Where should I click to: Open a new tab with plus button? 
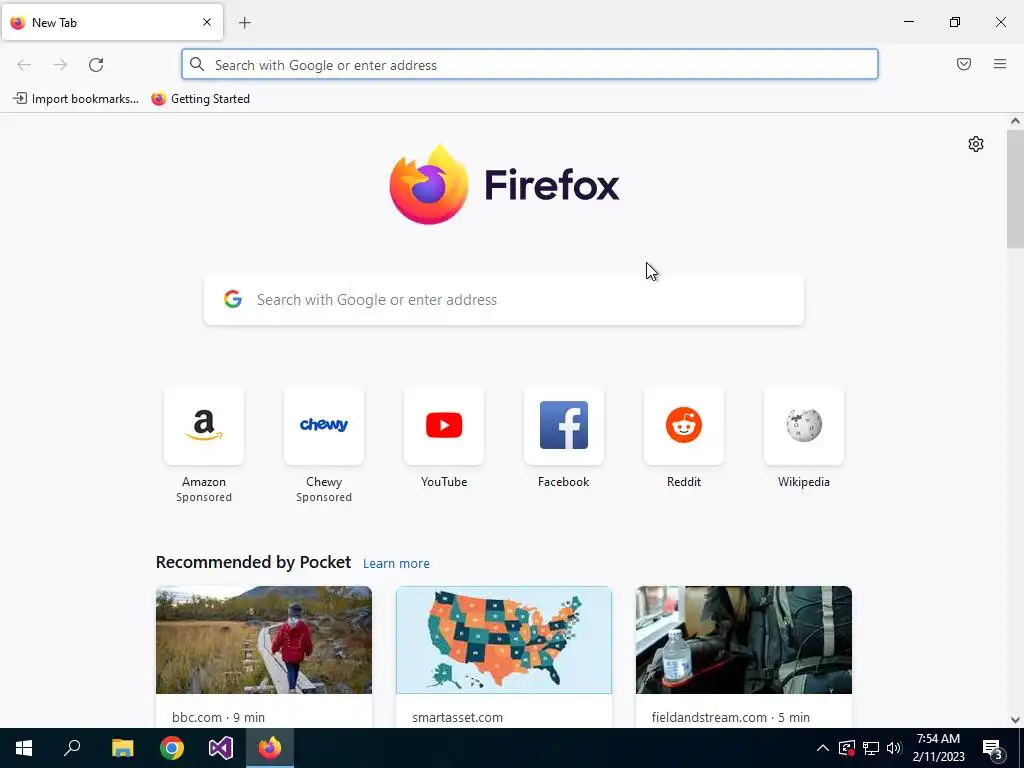pyautogui.click(x=245, y=23)
